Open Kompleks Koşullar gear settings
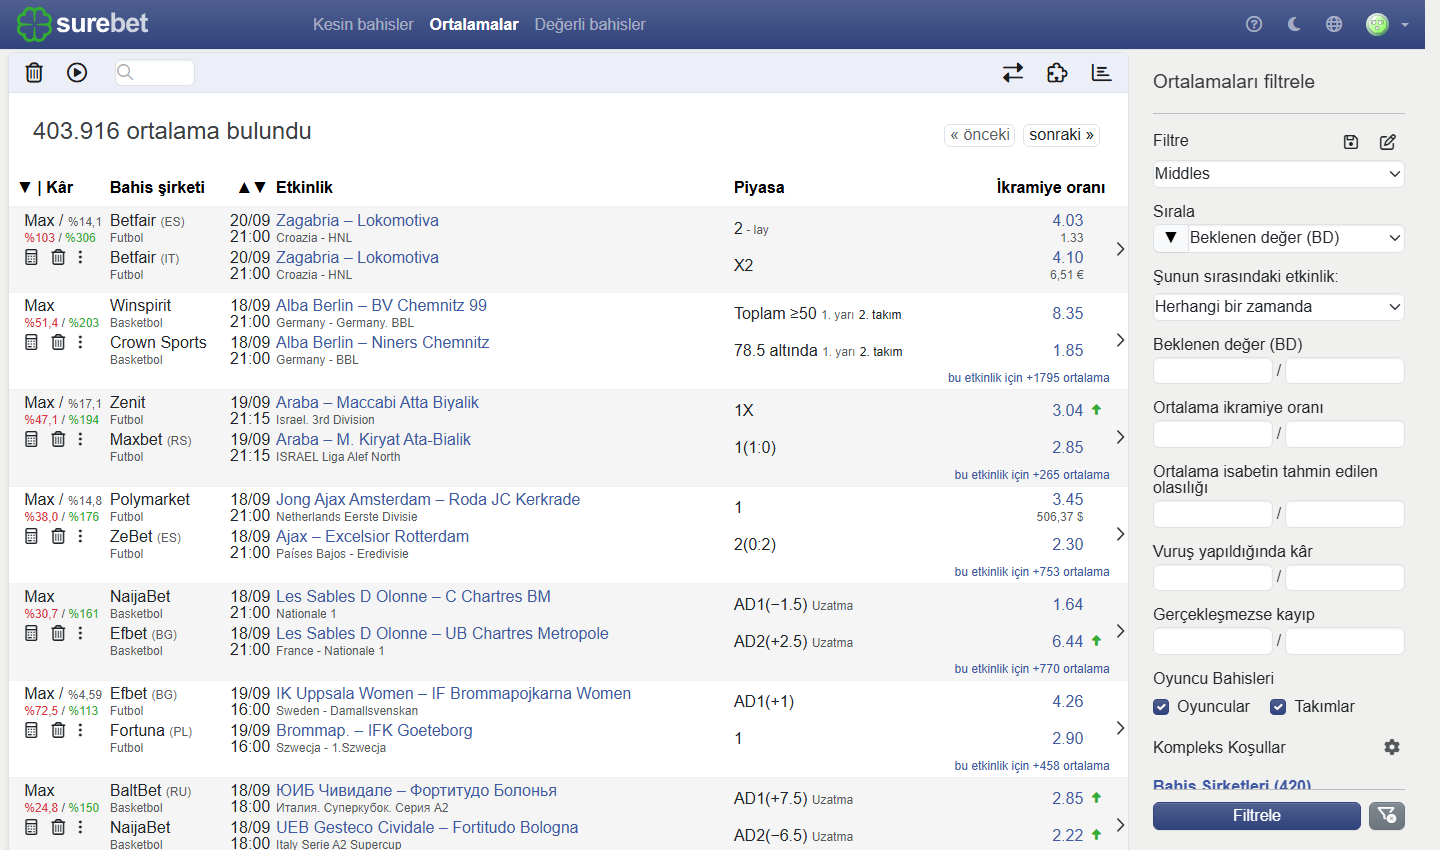Screen dimensions: 1440x850 (x=1392, y=747)
